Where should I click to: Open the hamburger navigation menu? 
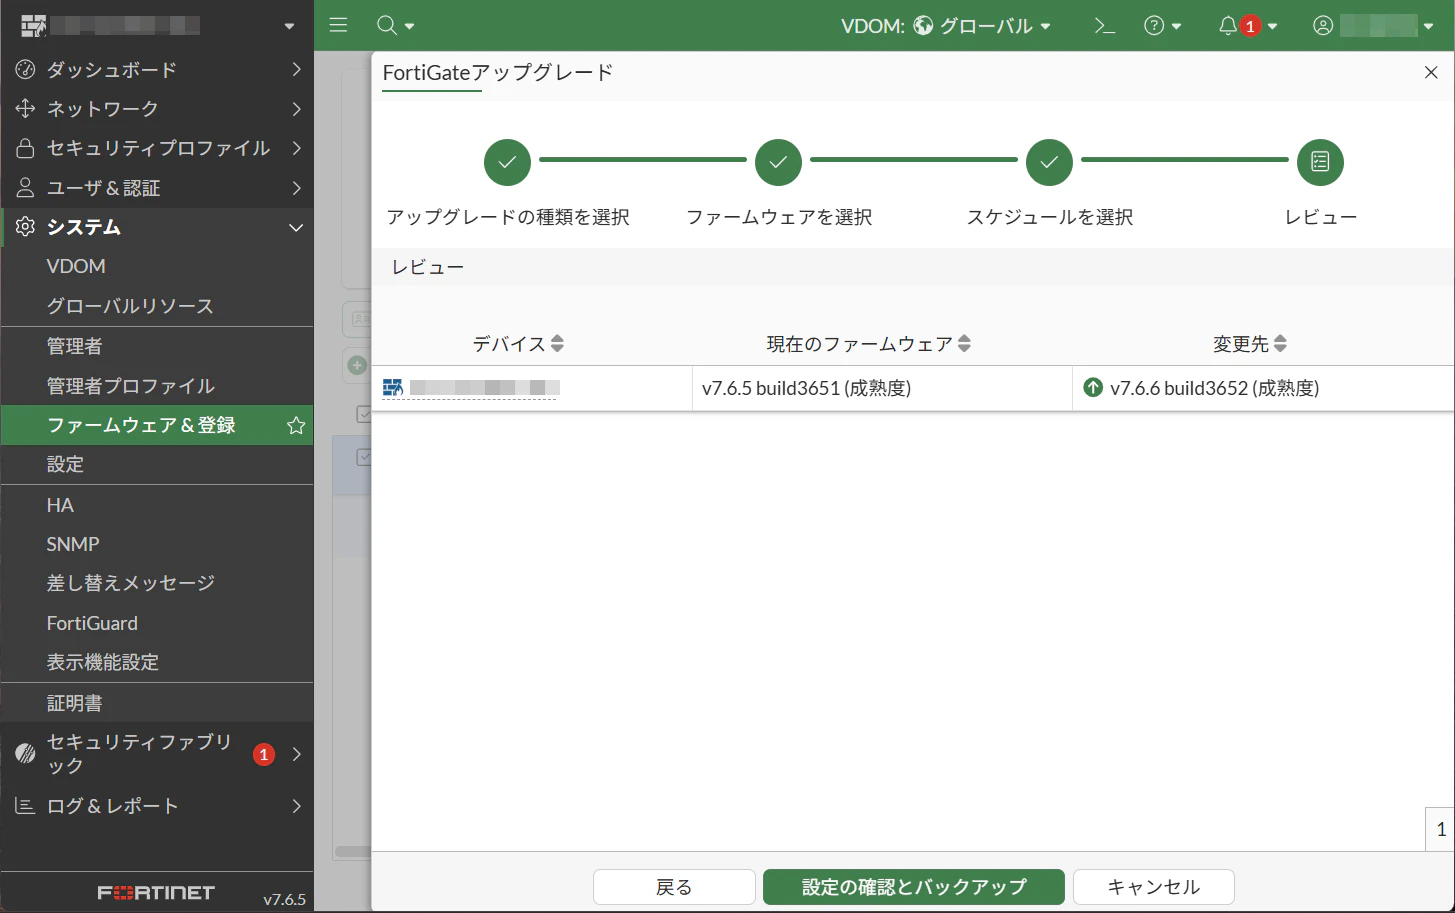point(338,25)
